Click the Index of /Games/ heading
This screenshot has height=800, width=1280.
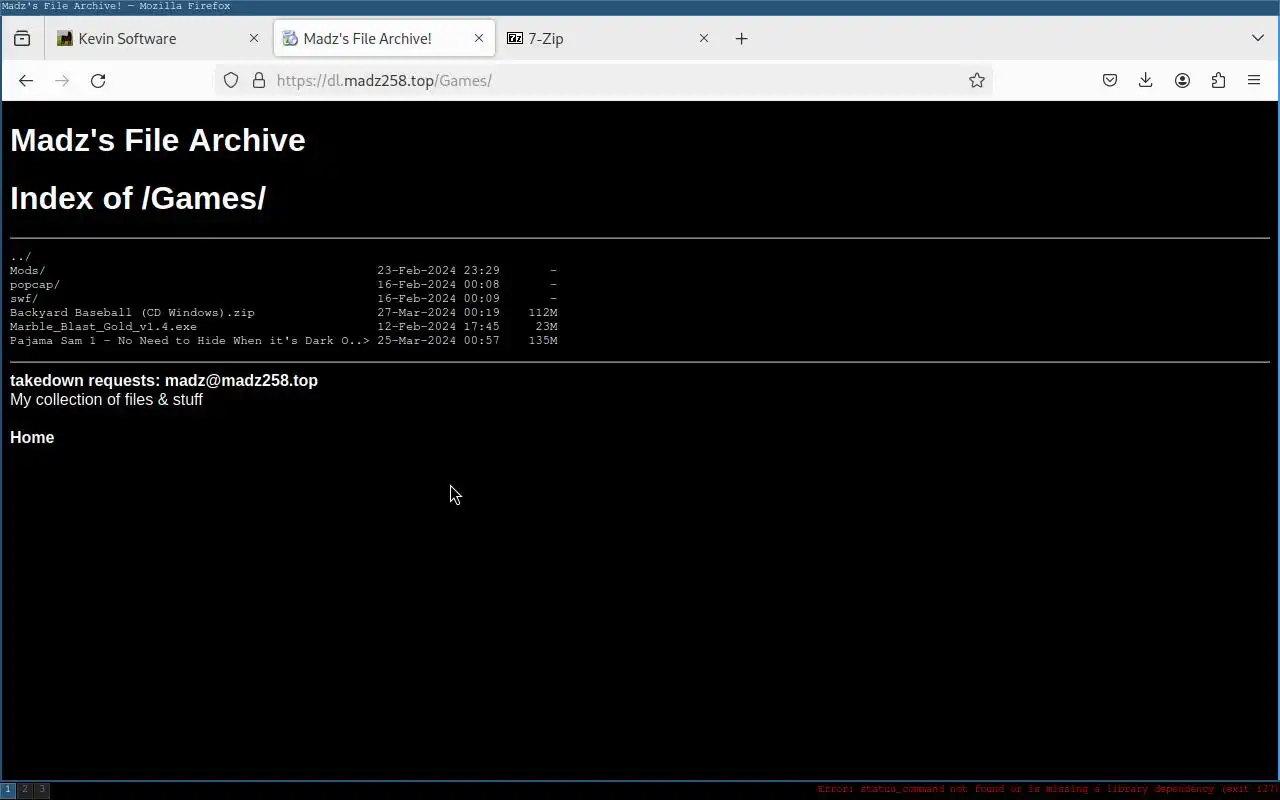pos(138,198)
